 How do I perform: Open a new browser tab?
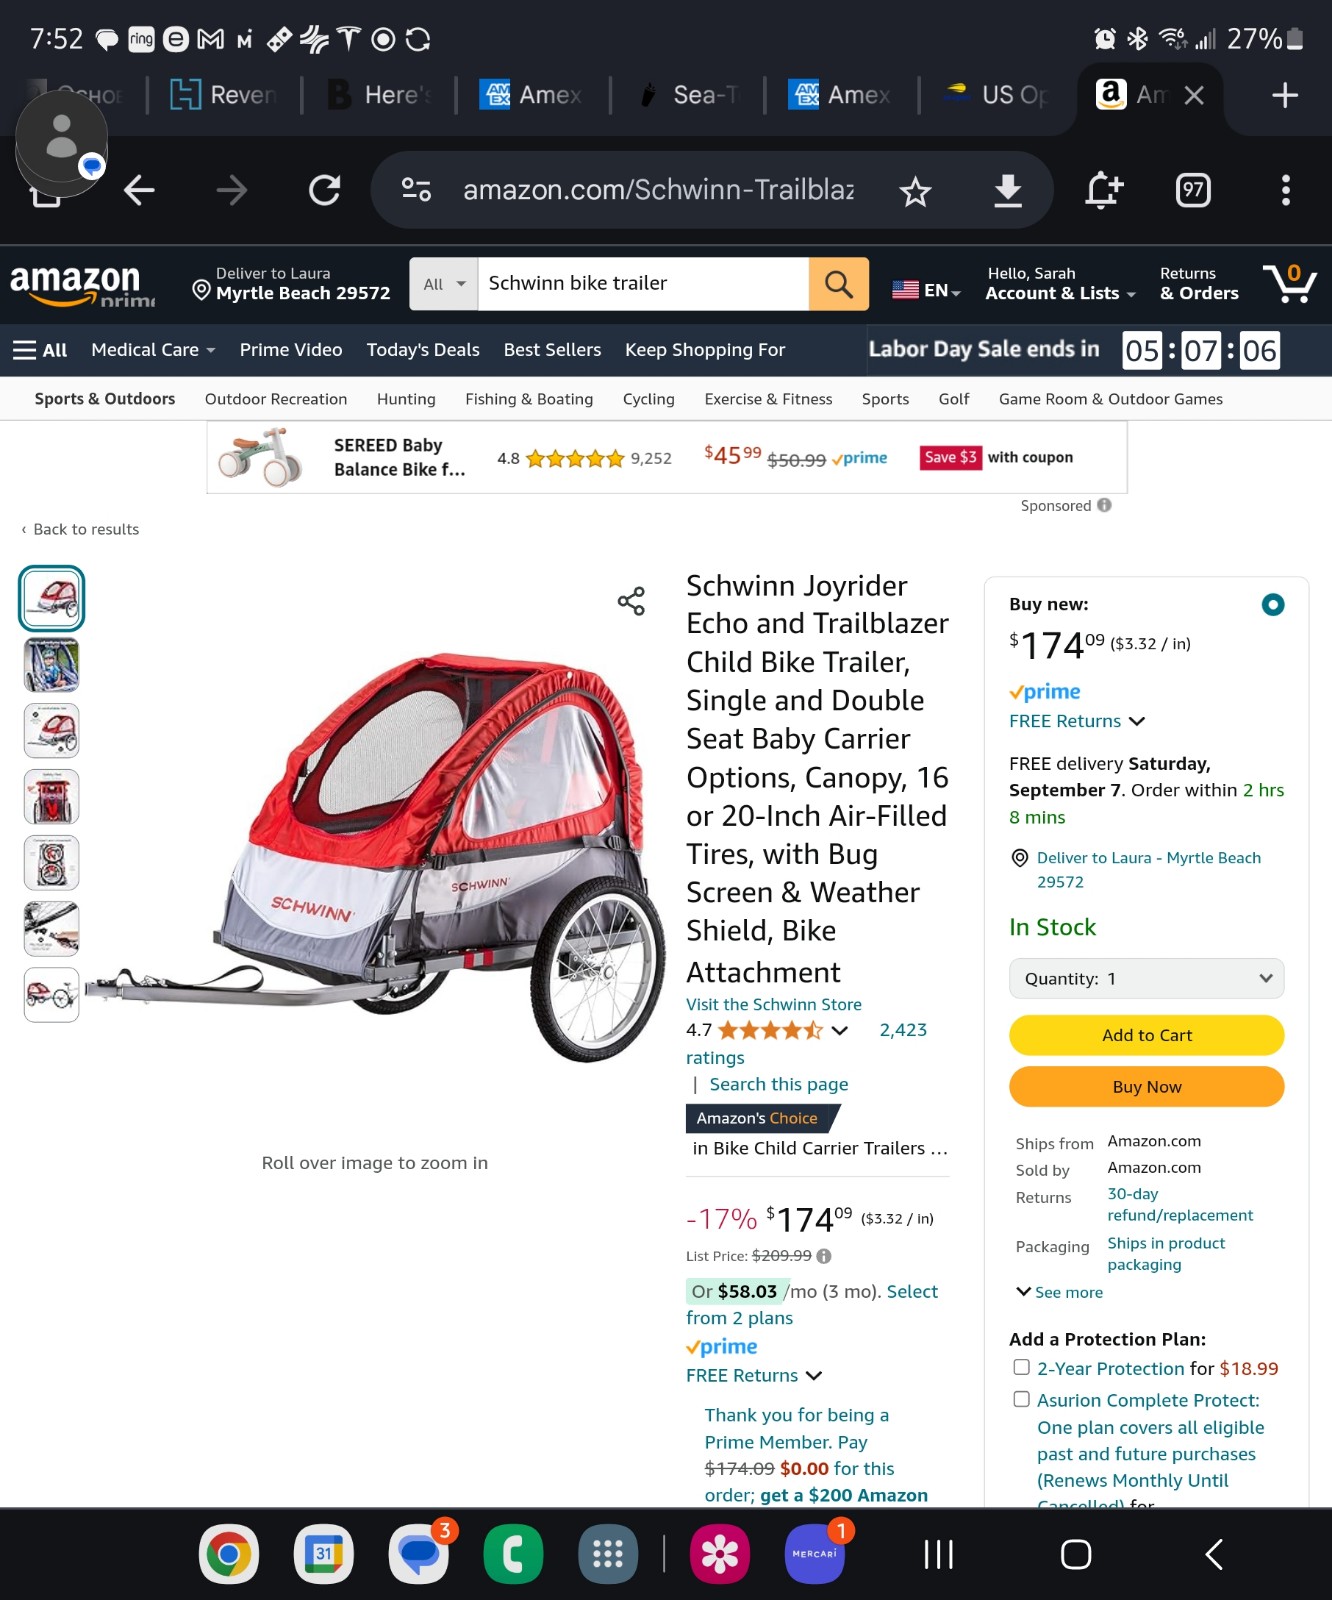click(1285, 95)
